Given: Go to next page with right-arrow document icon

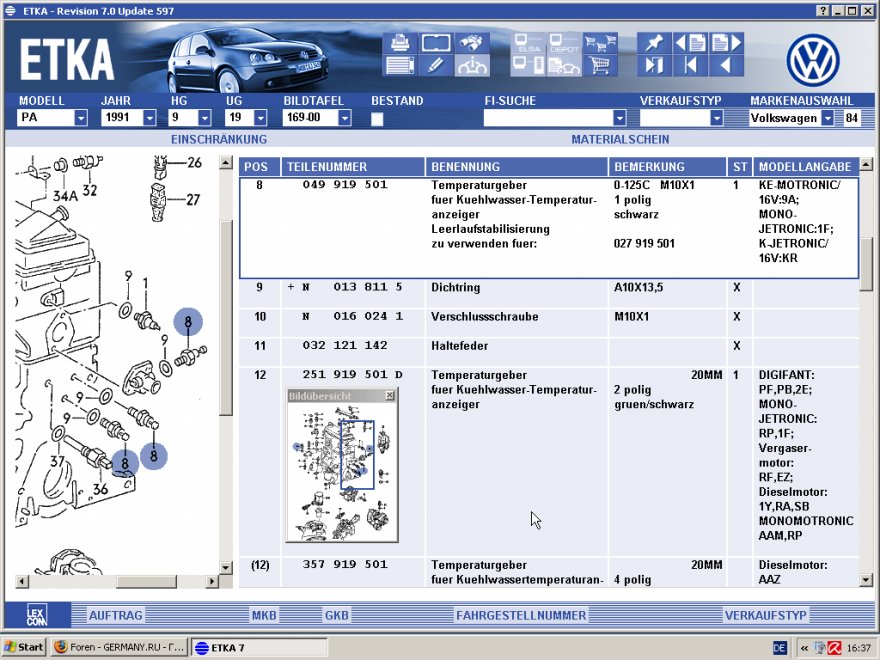Looking at the screenshot, I should 727,43.
